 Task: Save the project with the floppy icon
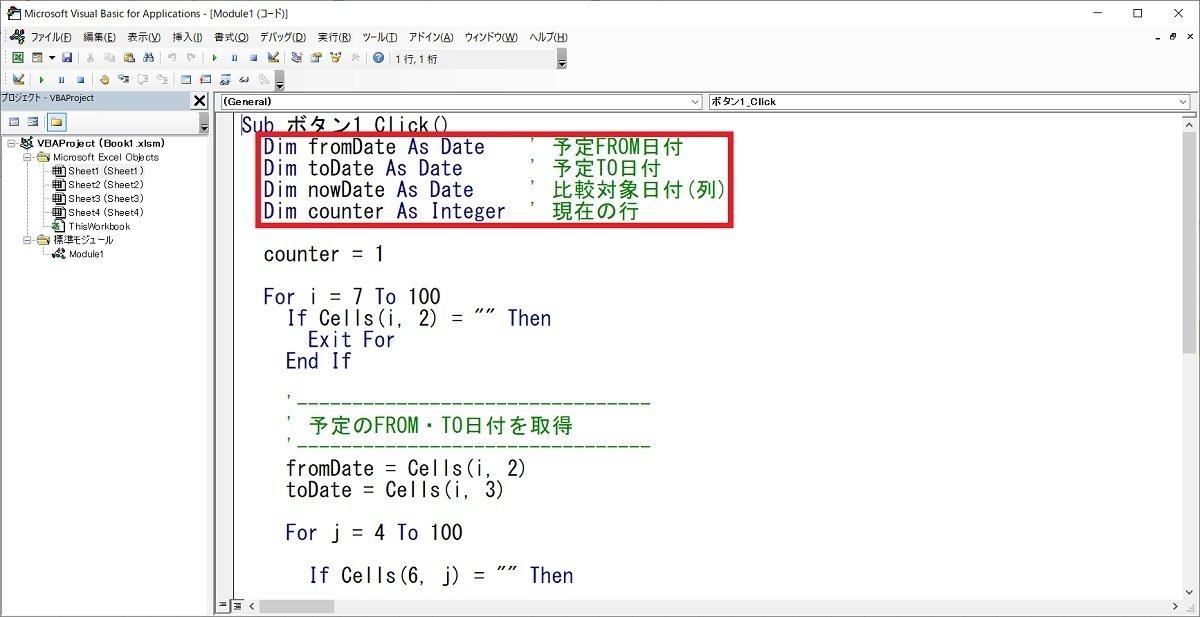click(x=67, y=58)
